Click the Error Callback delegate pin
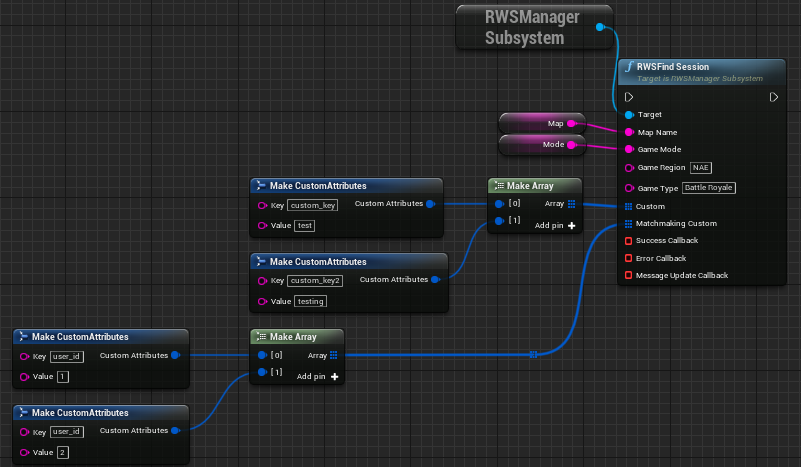 [x=628, y=258]
